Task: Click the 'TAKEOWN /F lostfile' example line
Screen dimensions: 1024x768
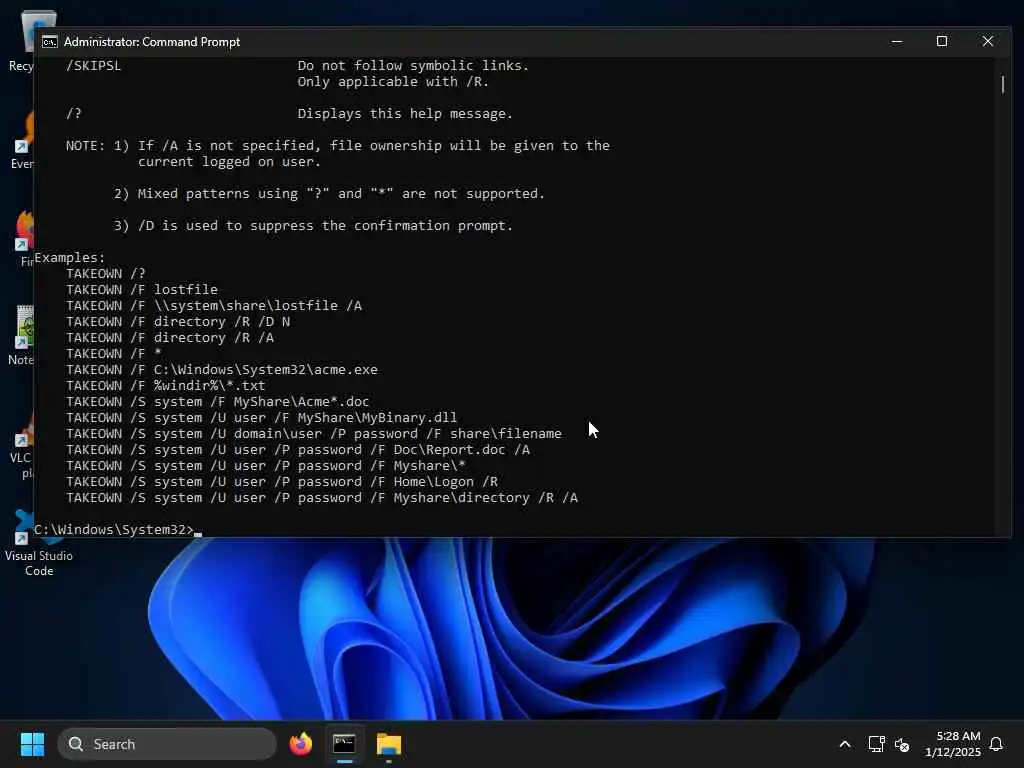Action: 142,289
